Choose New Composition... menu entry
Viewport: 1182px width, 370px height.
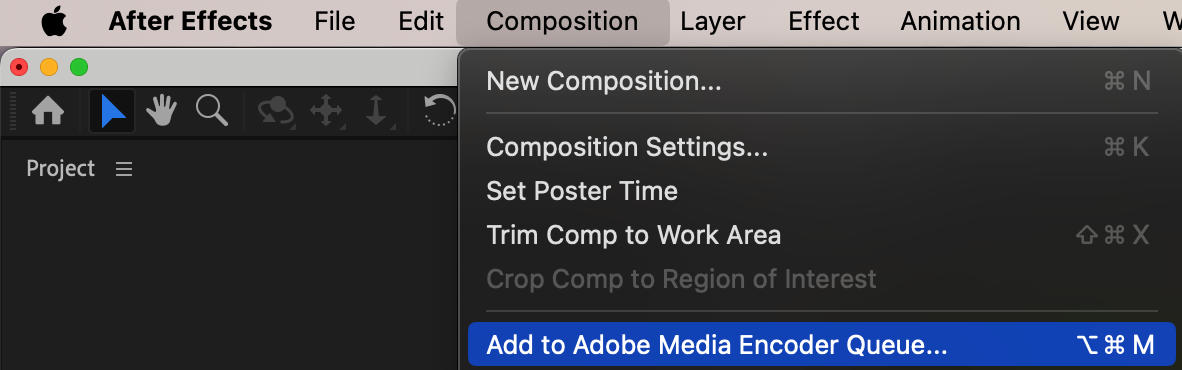click(x=821, y=81)
